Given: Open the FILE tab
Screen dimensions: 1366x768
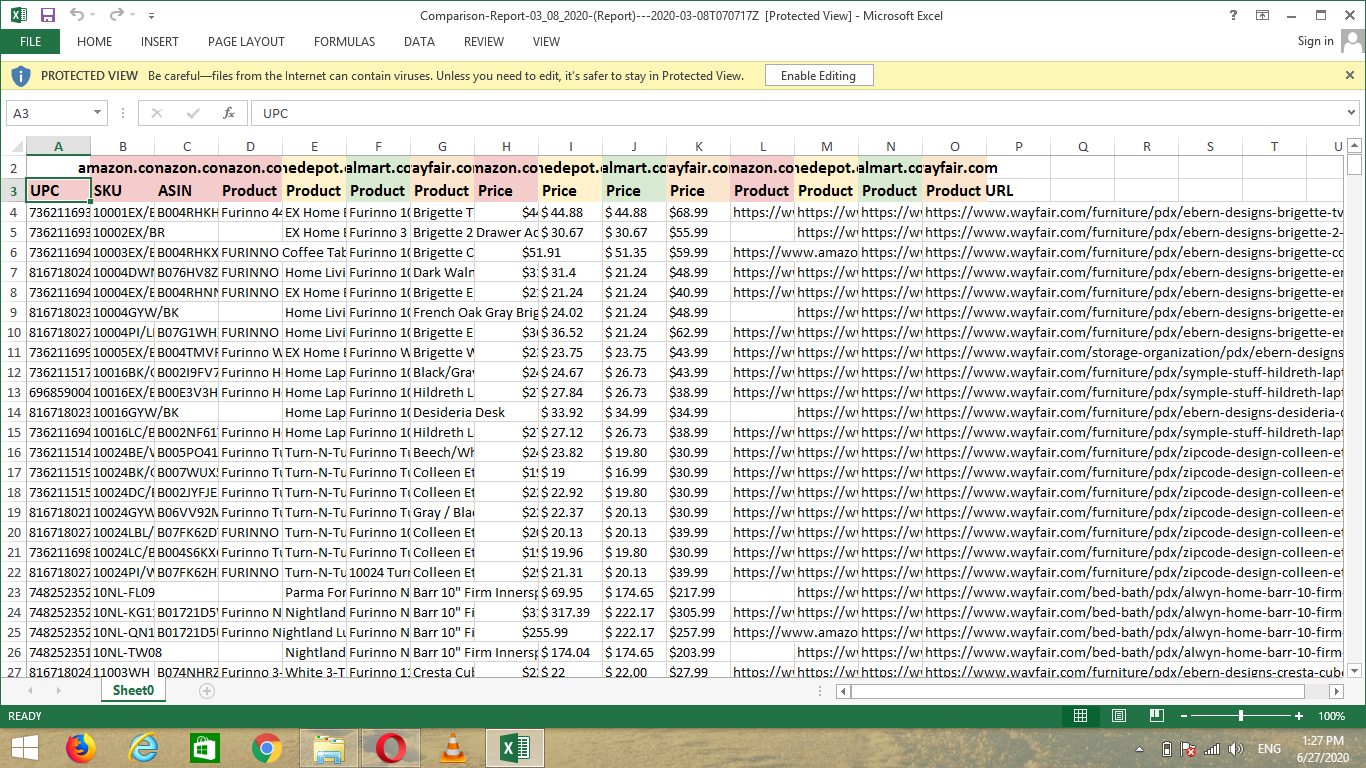Looking at the screenshot, I should (30, 42).
